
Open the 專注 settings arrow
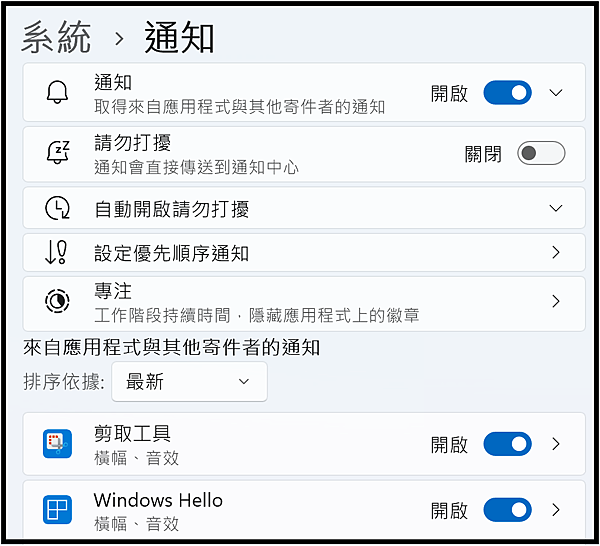coord(556,302)
